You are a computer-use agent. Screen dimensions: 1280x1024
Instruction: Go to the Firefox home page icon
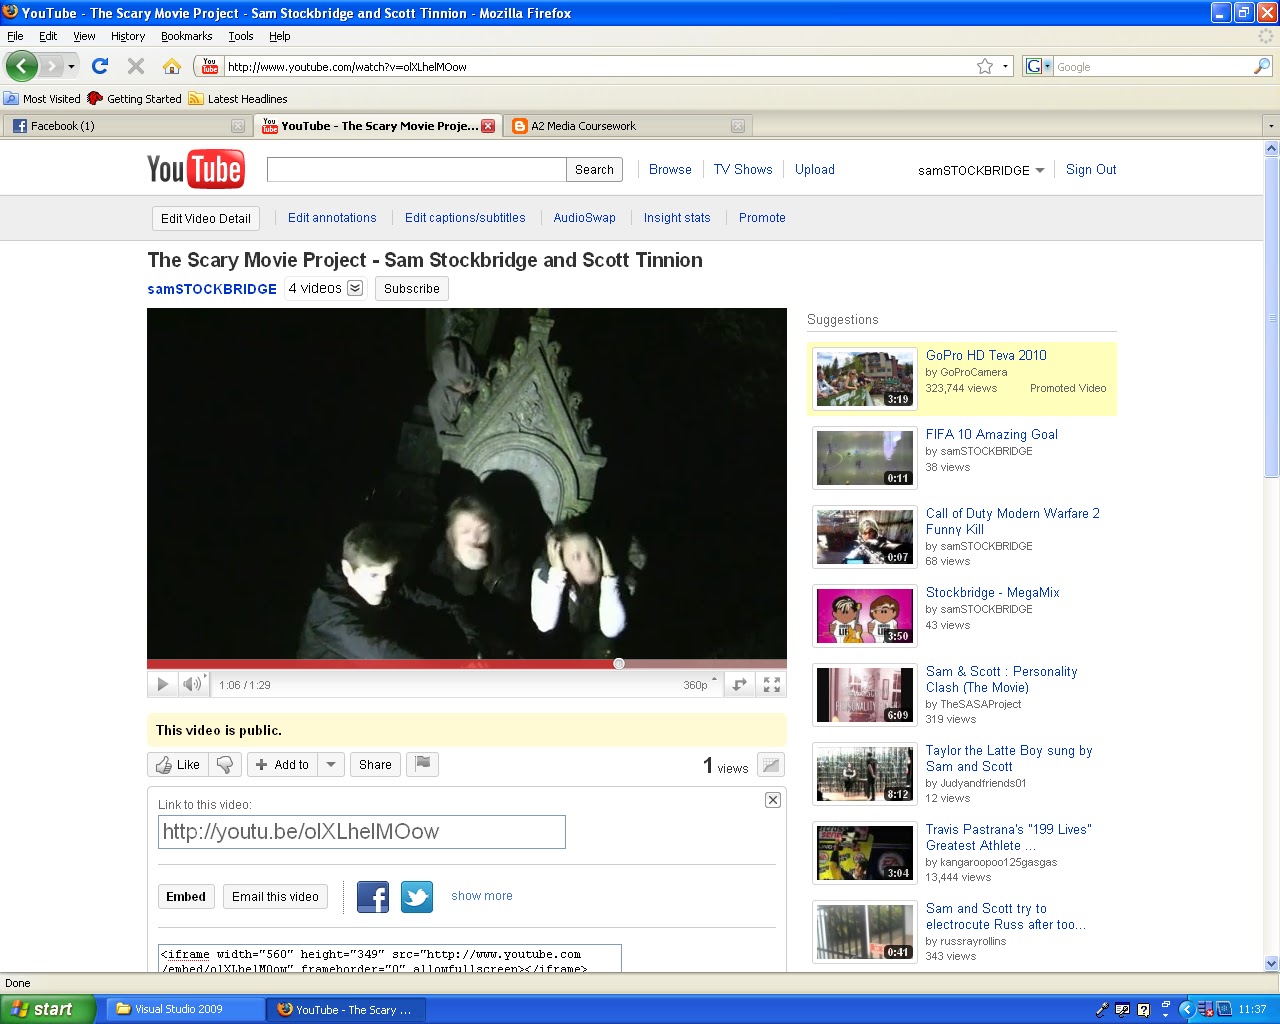pos(172,66)
